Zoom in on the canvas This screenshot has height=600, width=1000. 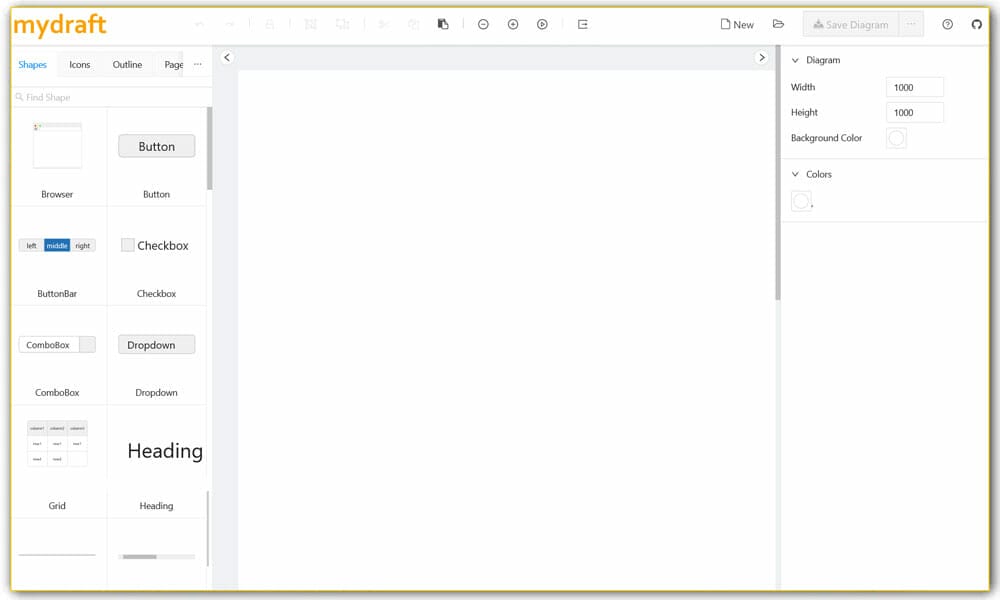513,24
